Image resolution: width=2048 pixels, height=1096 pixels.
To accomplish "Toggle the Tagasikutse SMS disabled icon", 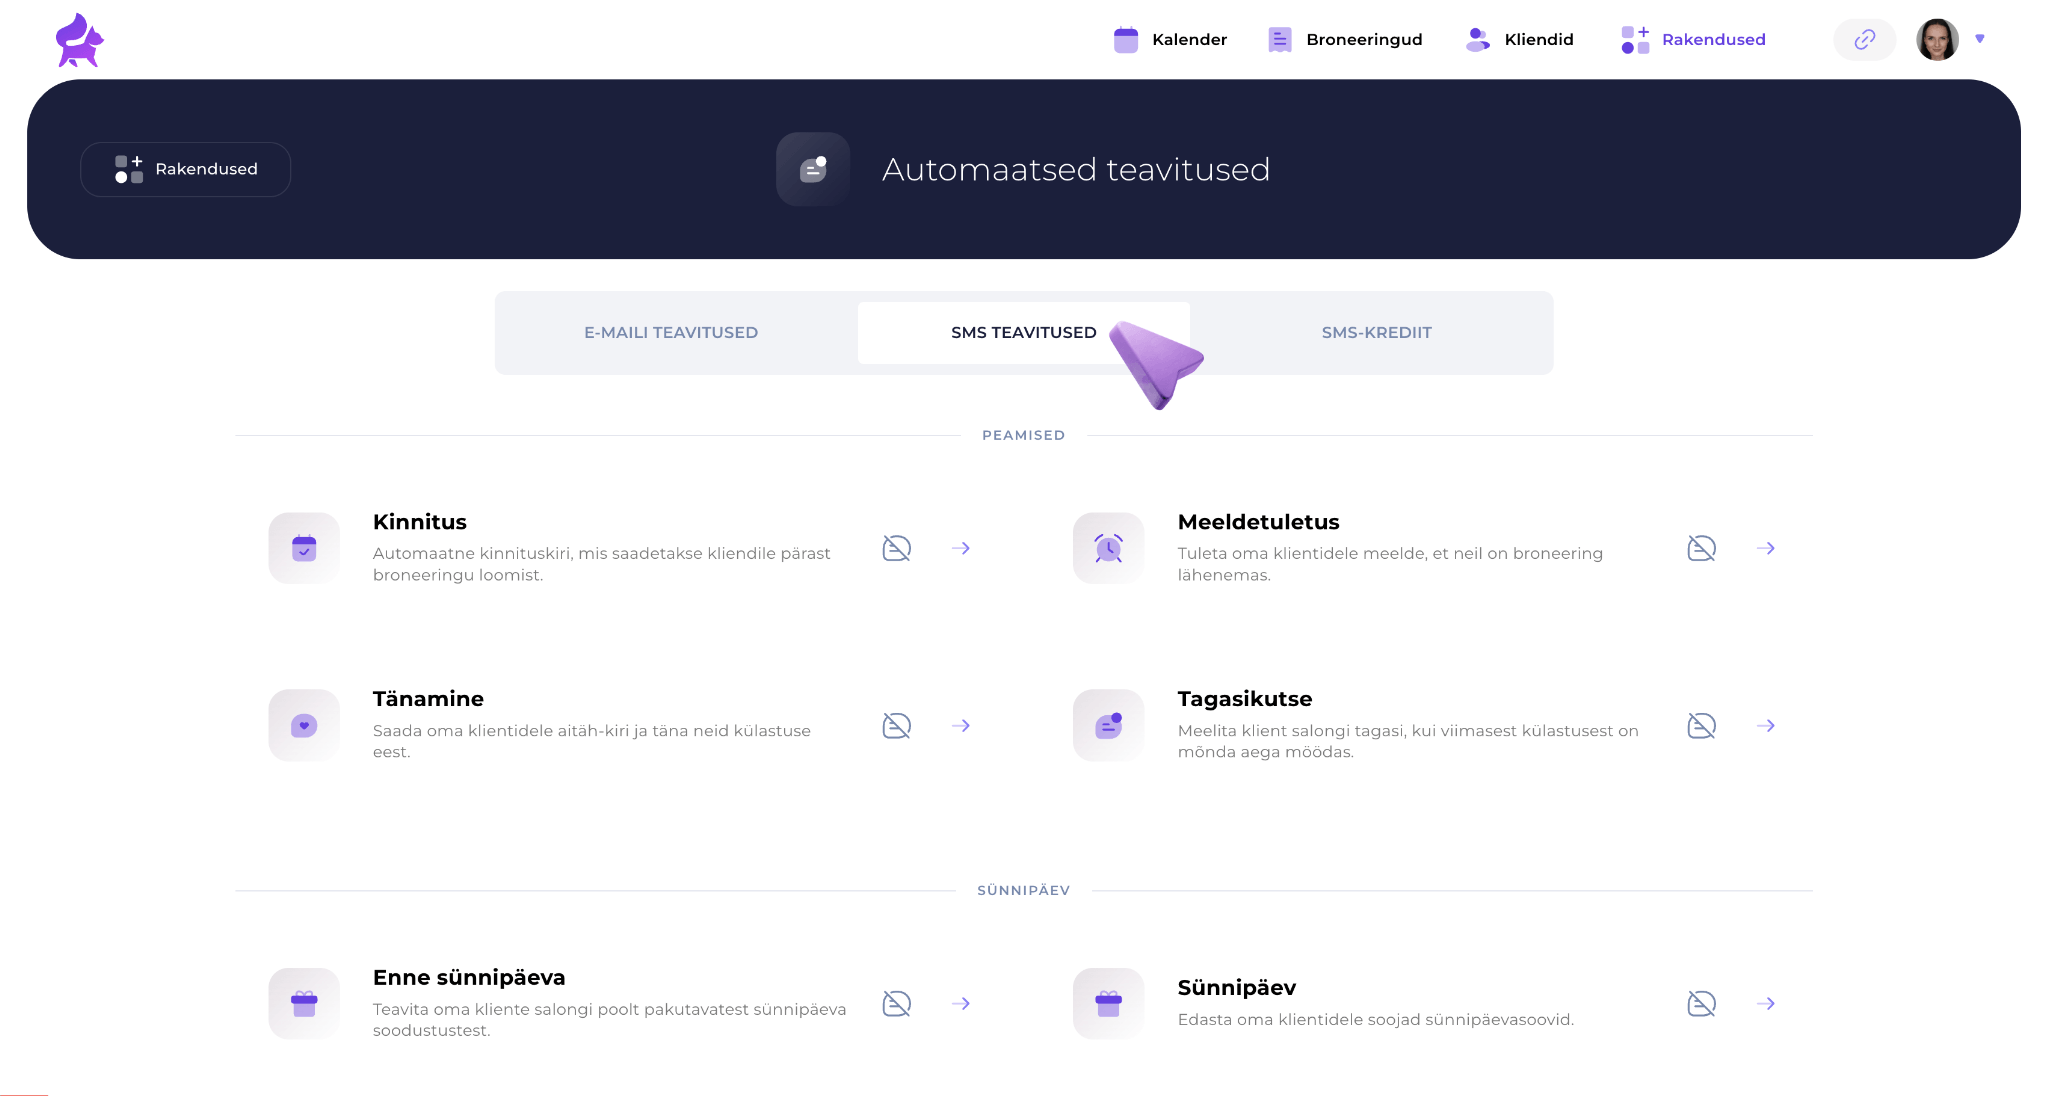I will 1701,725.
